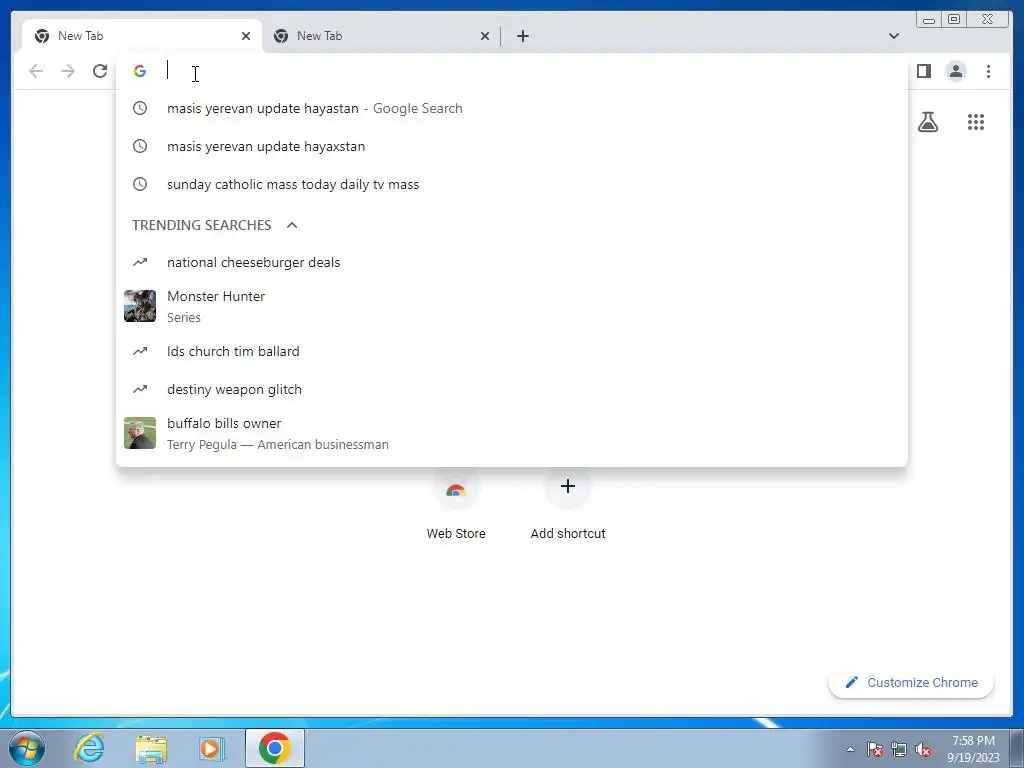1024x768 pixels.
Task: Choose 'sunday catholic mass today daily tv mass'
Action: (511, 184)
